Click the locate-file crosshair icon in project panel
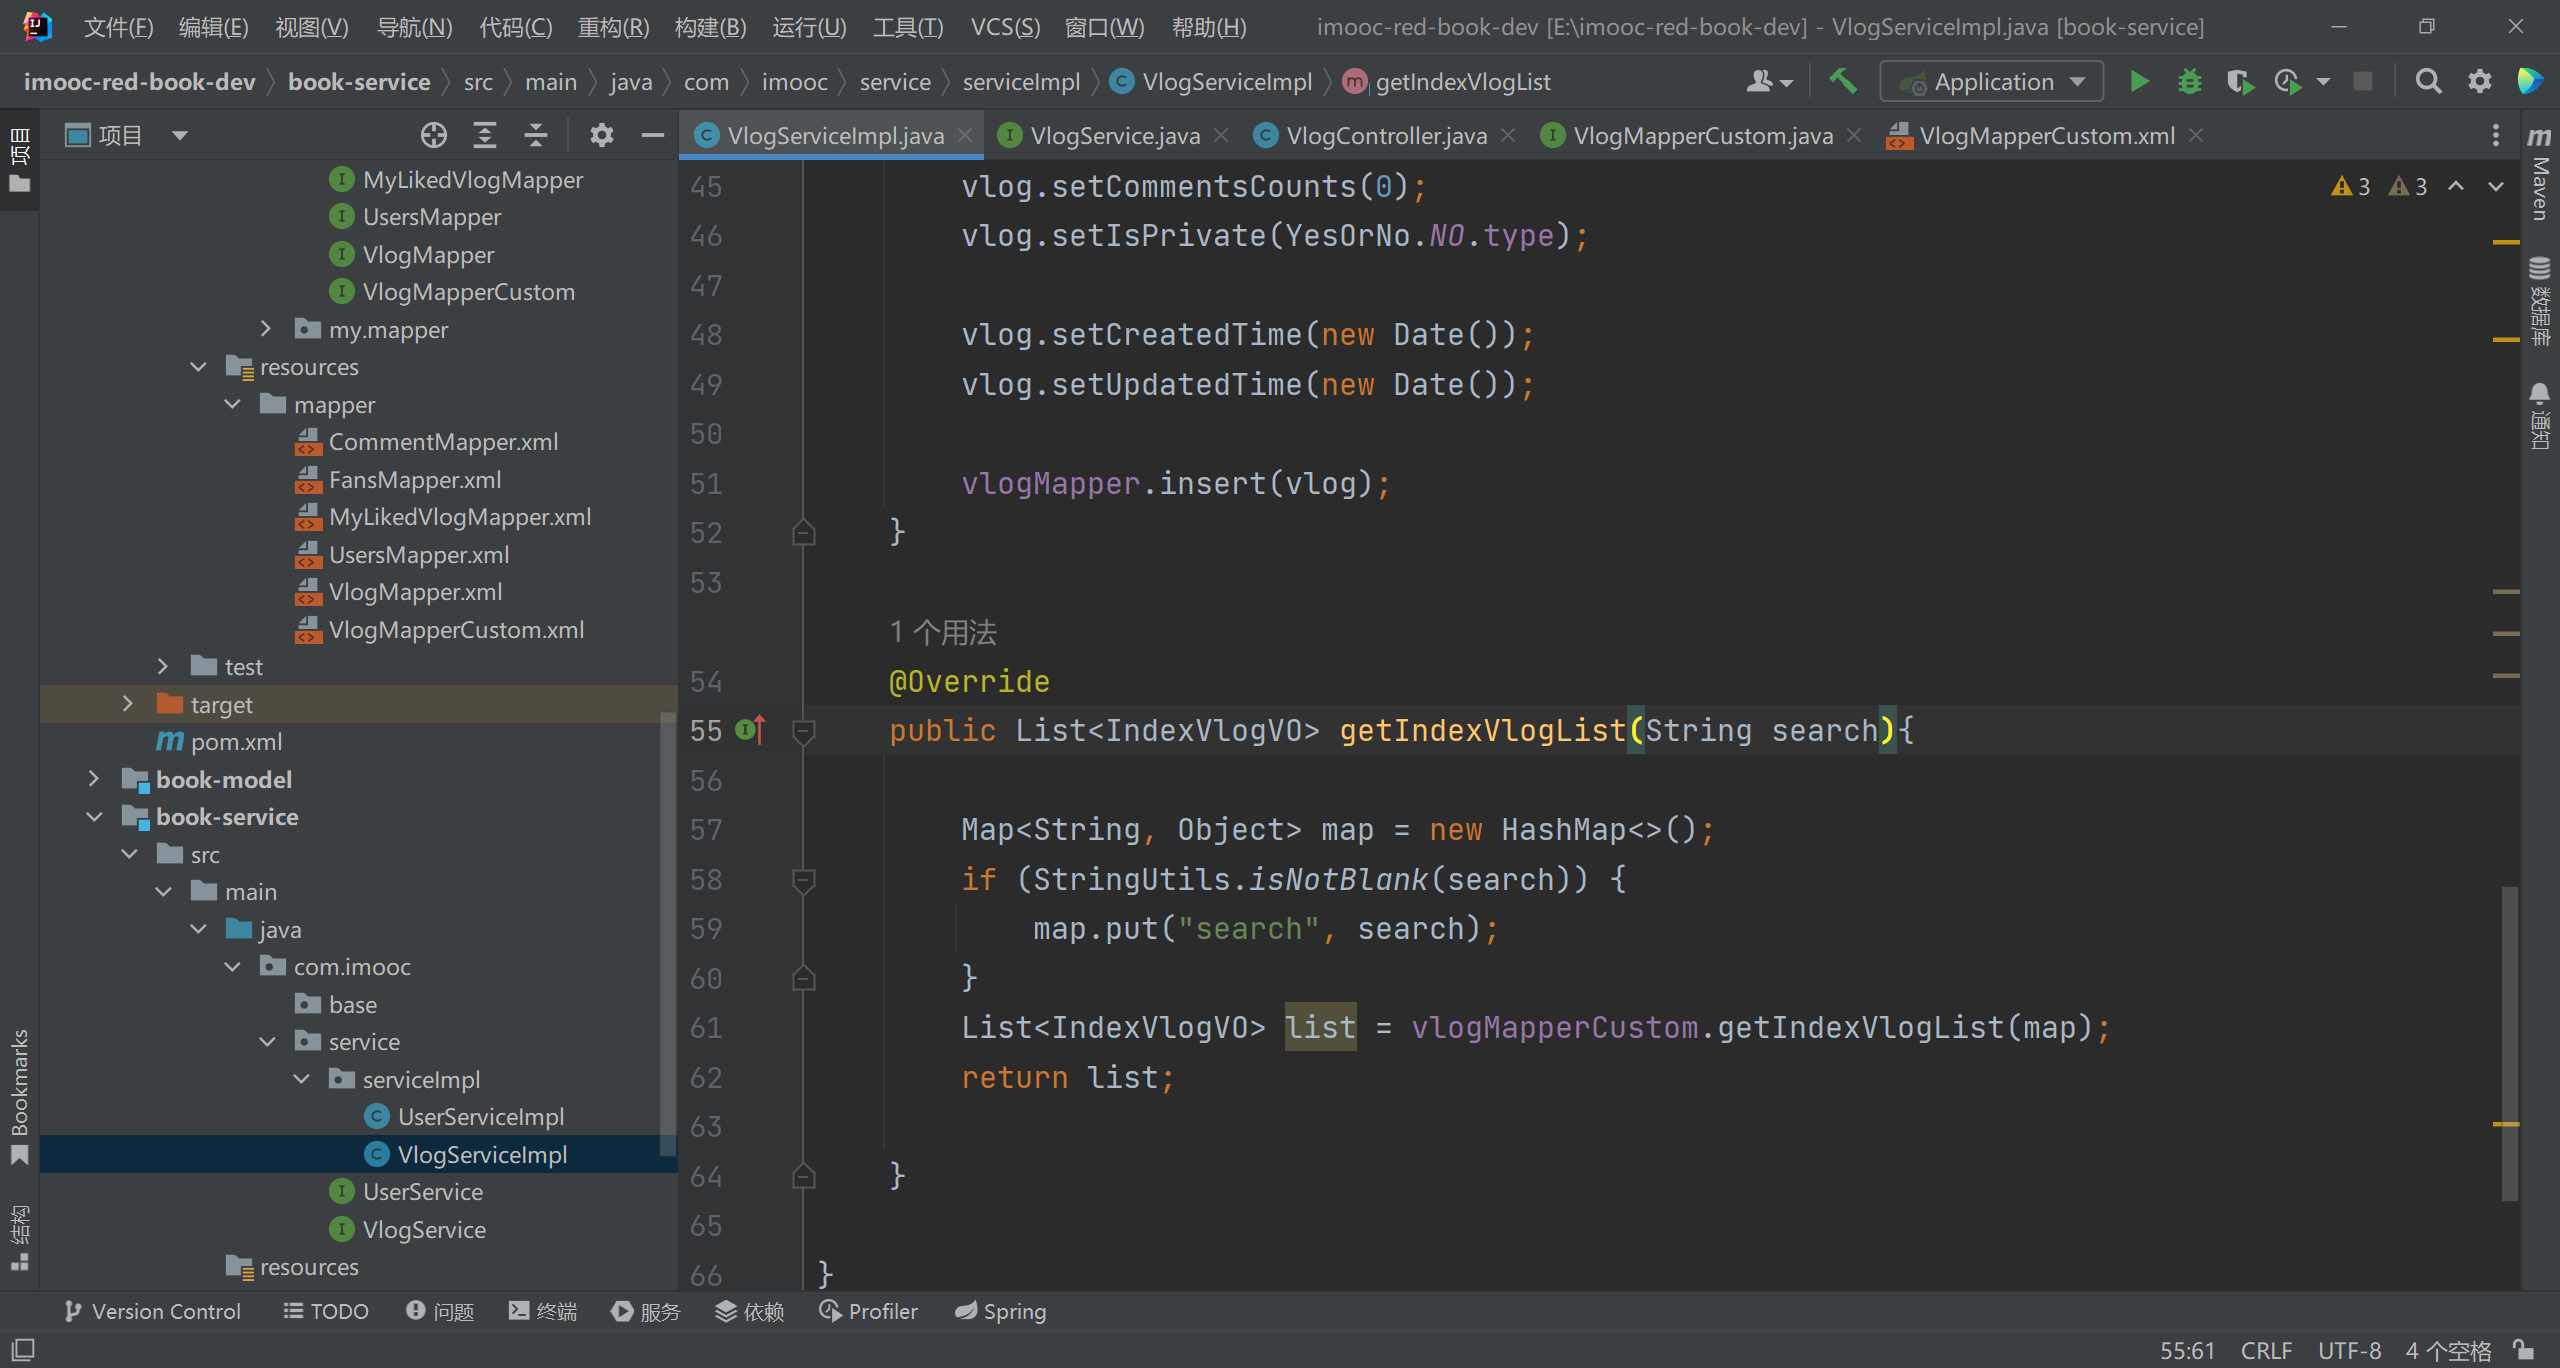The width and height of the screenshot is (2560, 1368). coord(433,135)
